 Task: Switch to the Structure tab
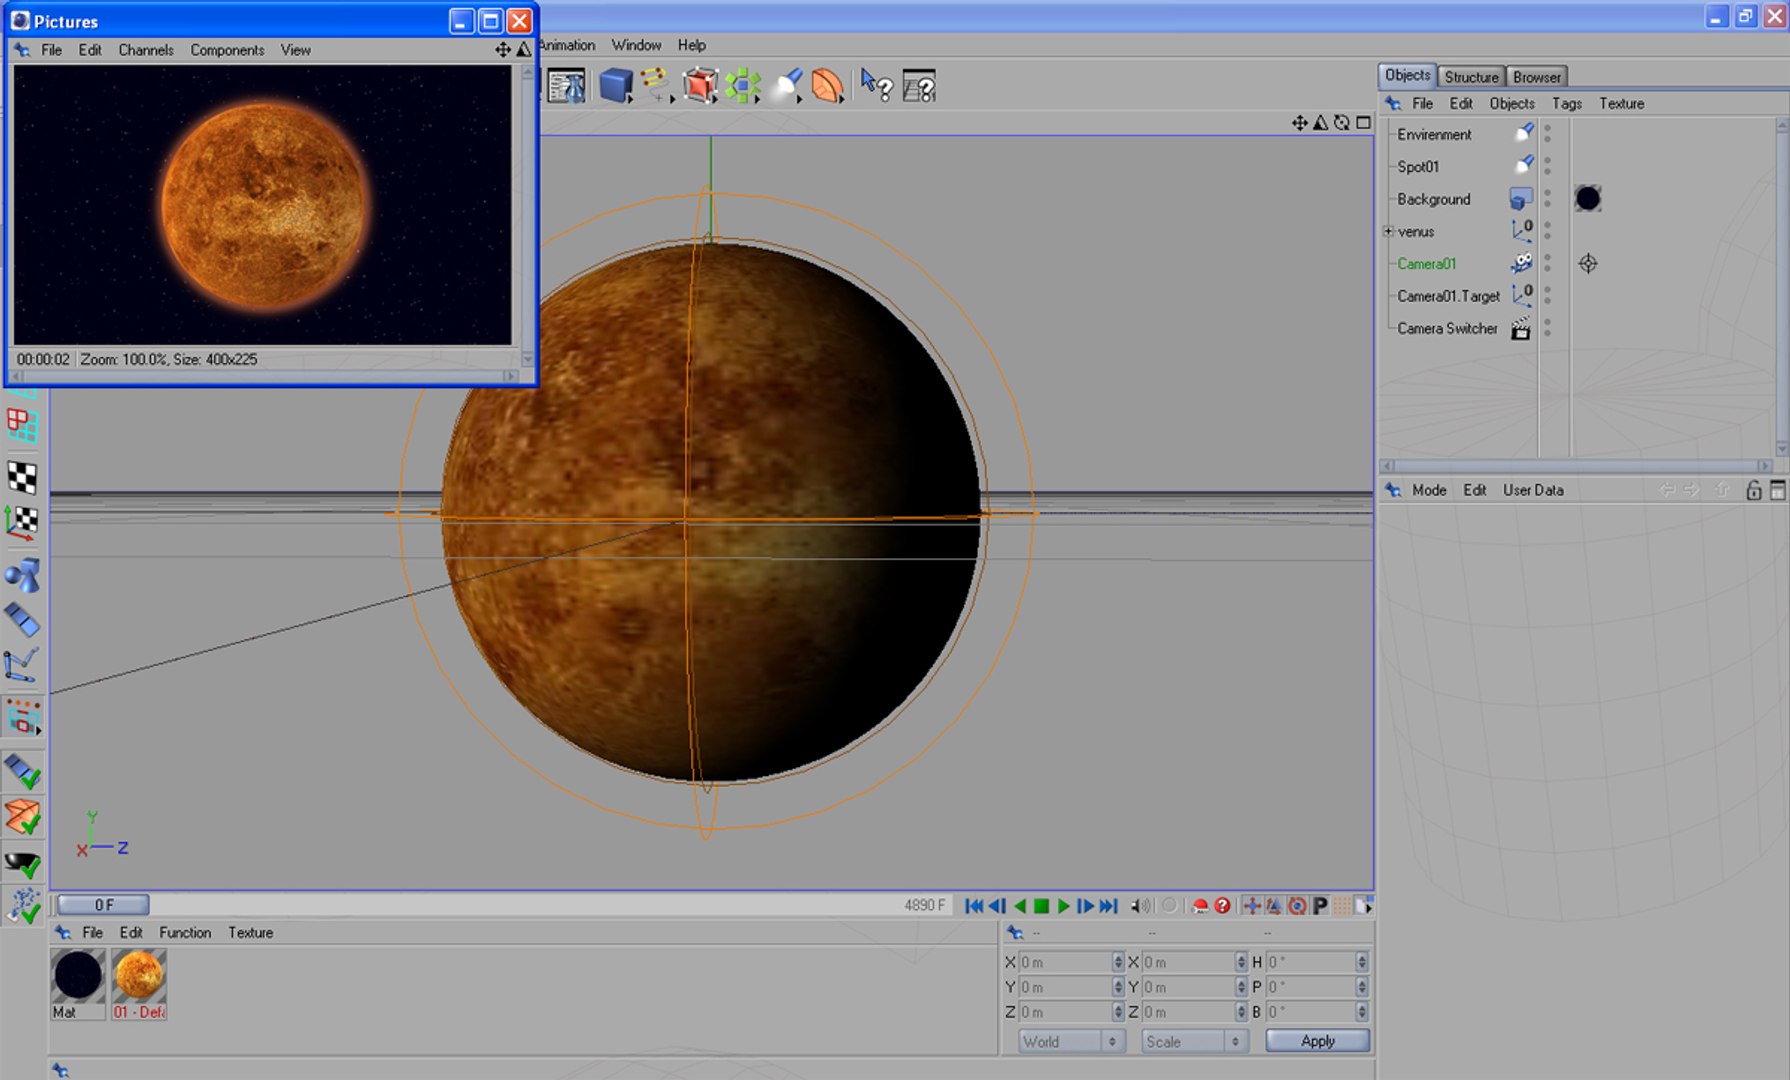pos(1471,77)
